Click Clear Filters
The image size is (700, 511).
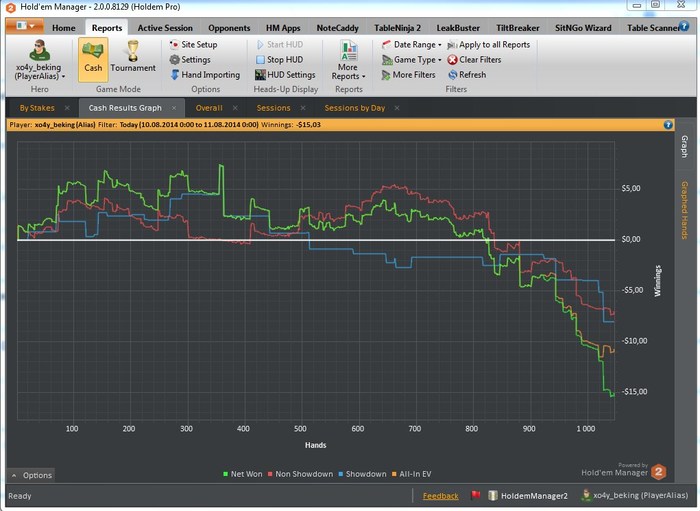click(x=474, y=59)
